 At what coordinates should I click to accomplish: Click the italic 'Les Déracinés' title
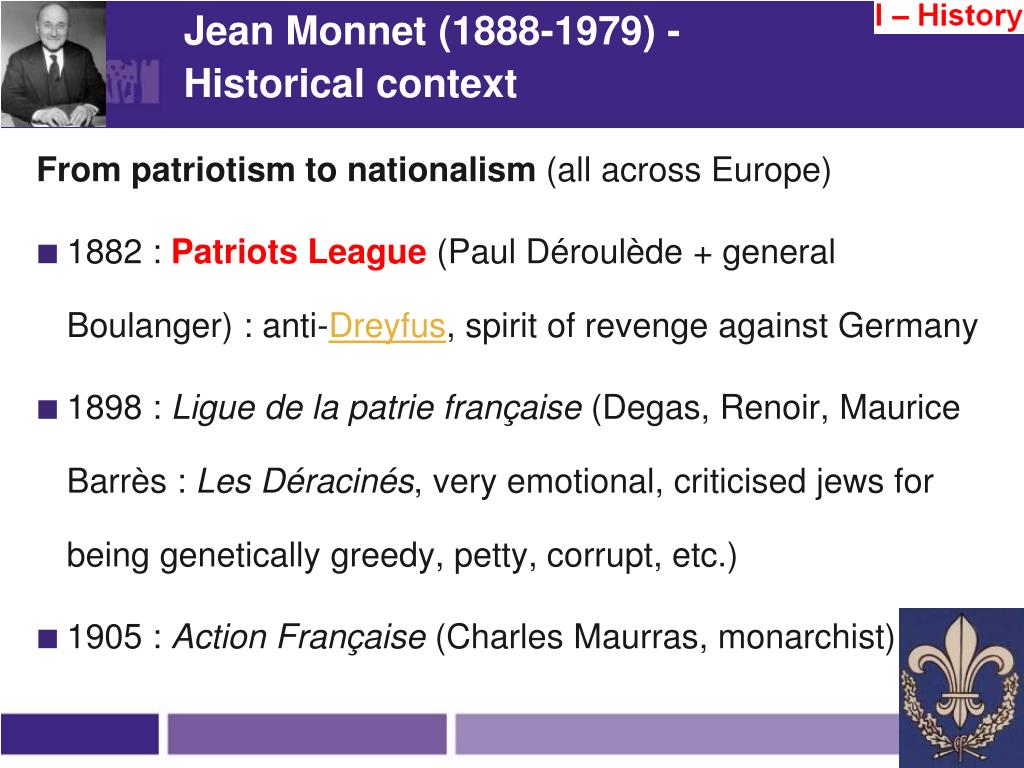306,481
